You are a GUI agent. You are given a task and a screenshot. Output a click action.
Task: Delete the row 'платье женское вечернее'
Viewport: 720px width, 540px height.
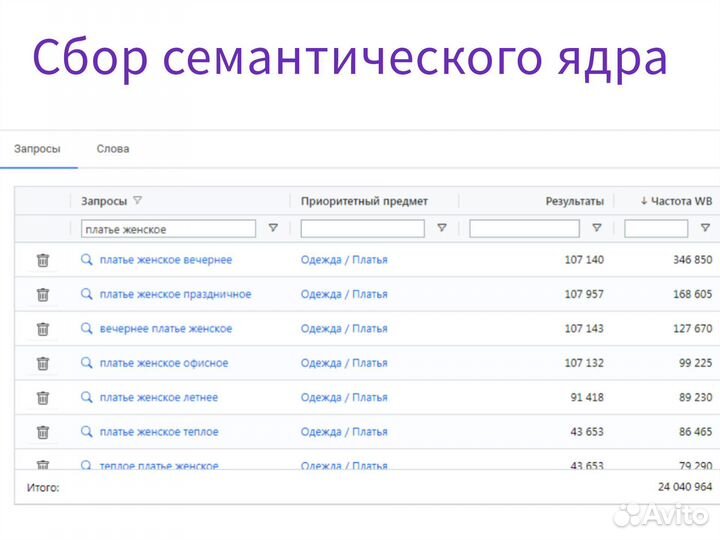pyautogui.click(x=43, y=260)
